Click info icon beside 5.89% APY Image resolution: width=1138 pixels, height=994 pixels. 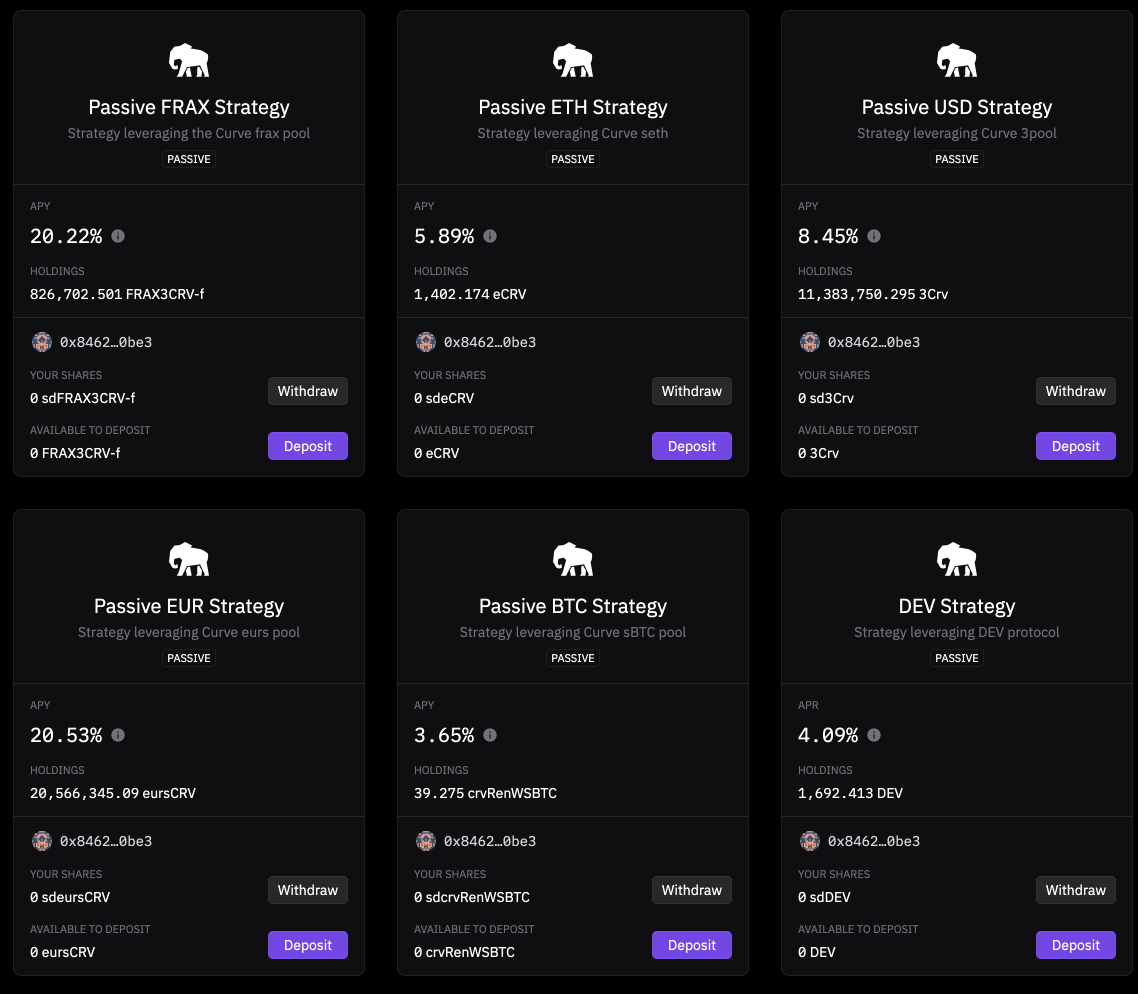pos(490,236)
